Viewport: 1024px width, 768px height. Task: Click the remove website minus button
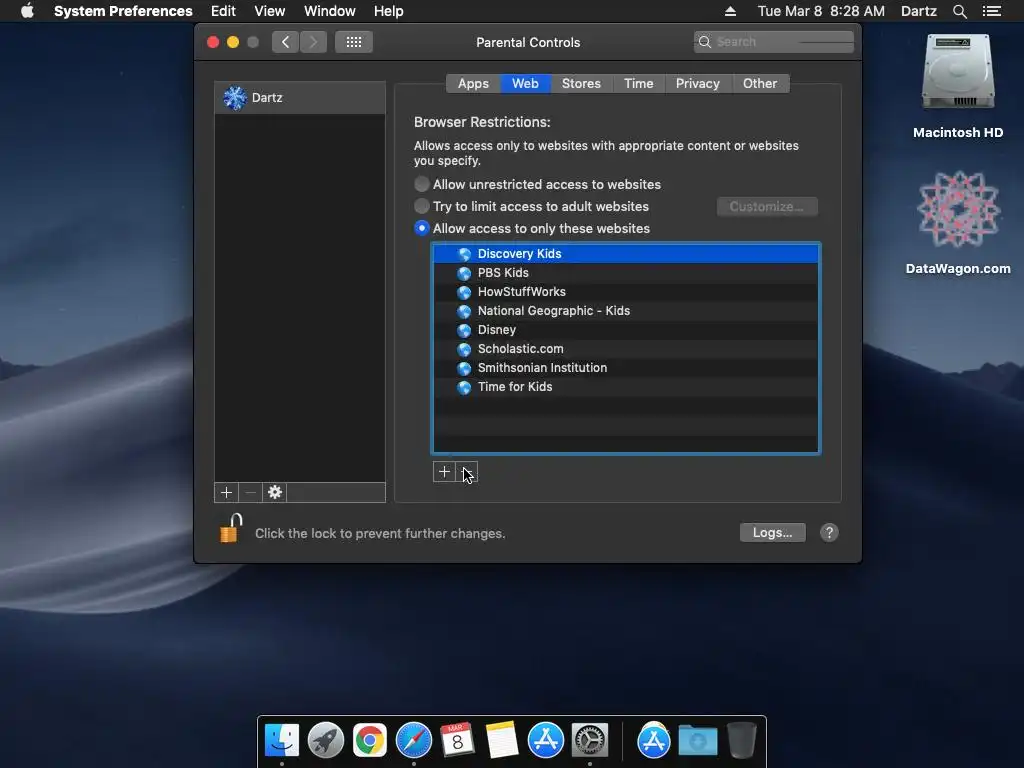(x=467, y=472)
